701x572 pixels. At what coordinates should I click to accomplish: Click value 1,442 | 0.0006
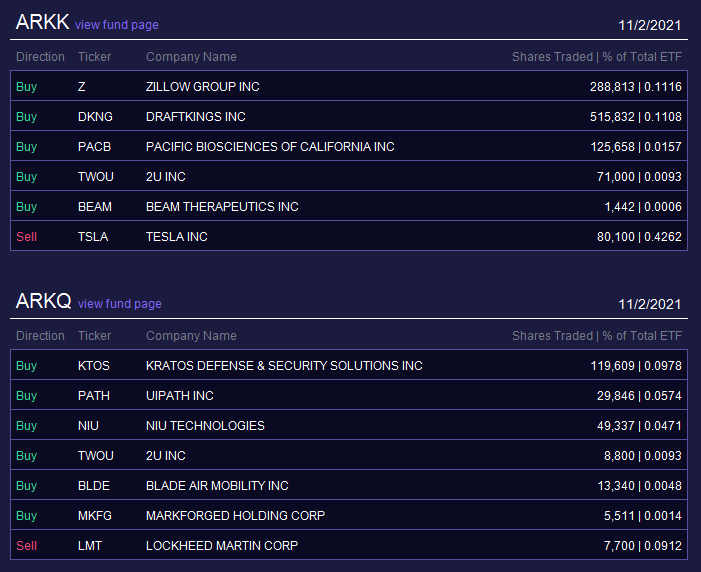643,207
